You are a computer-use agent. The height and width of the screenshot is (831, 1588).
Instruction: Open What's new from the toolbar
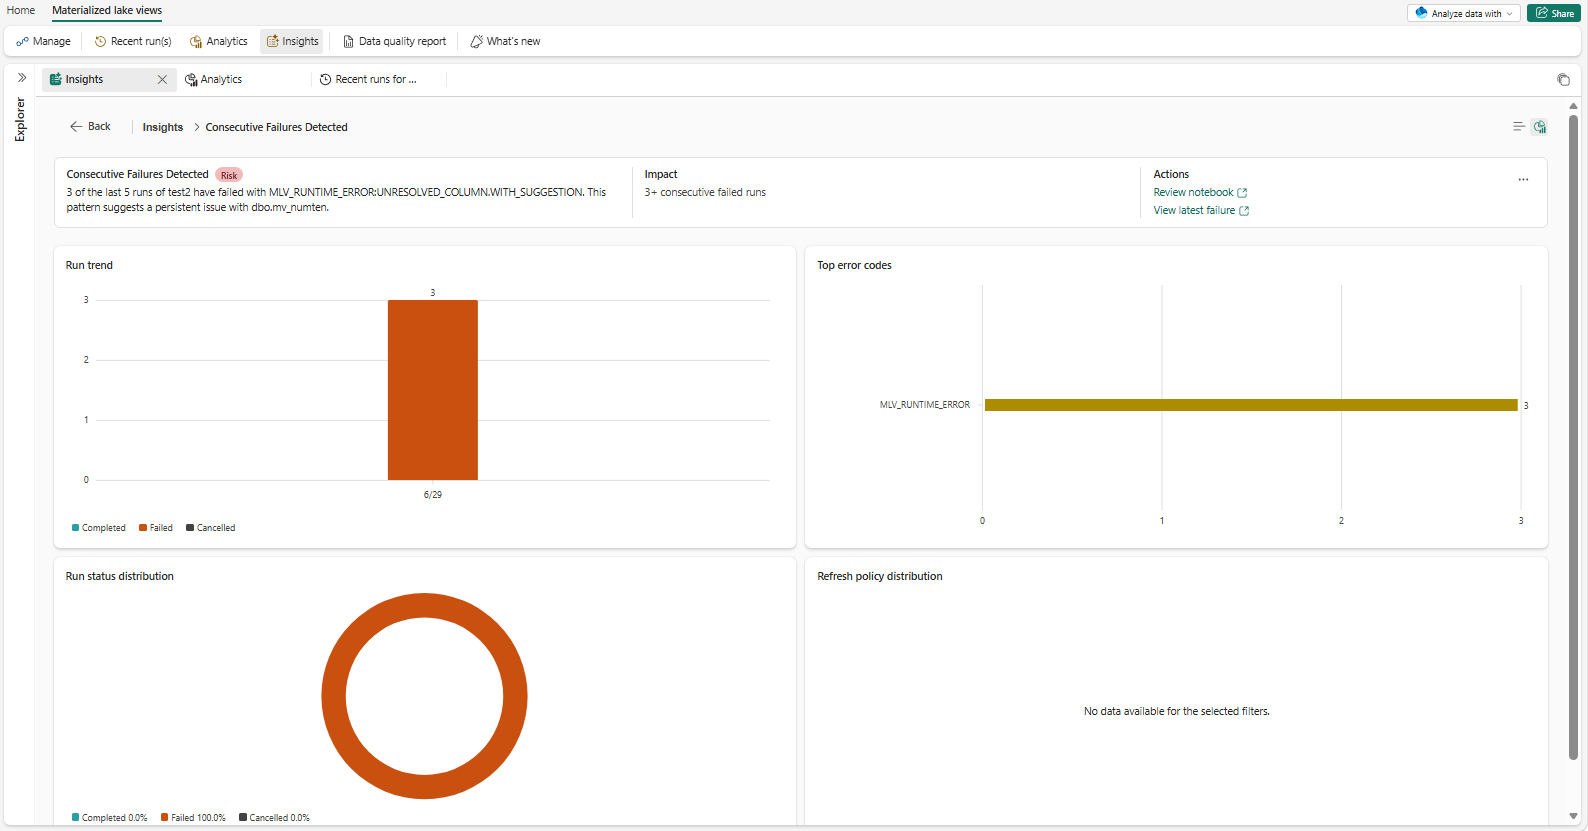tap(505, 42)
